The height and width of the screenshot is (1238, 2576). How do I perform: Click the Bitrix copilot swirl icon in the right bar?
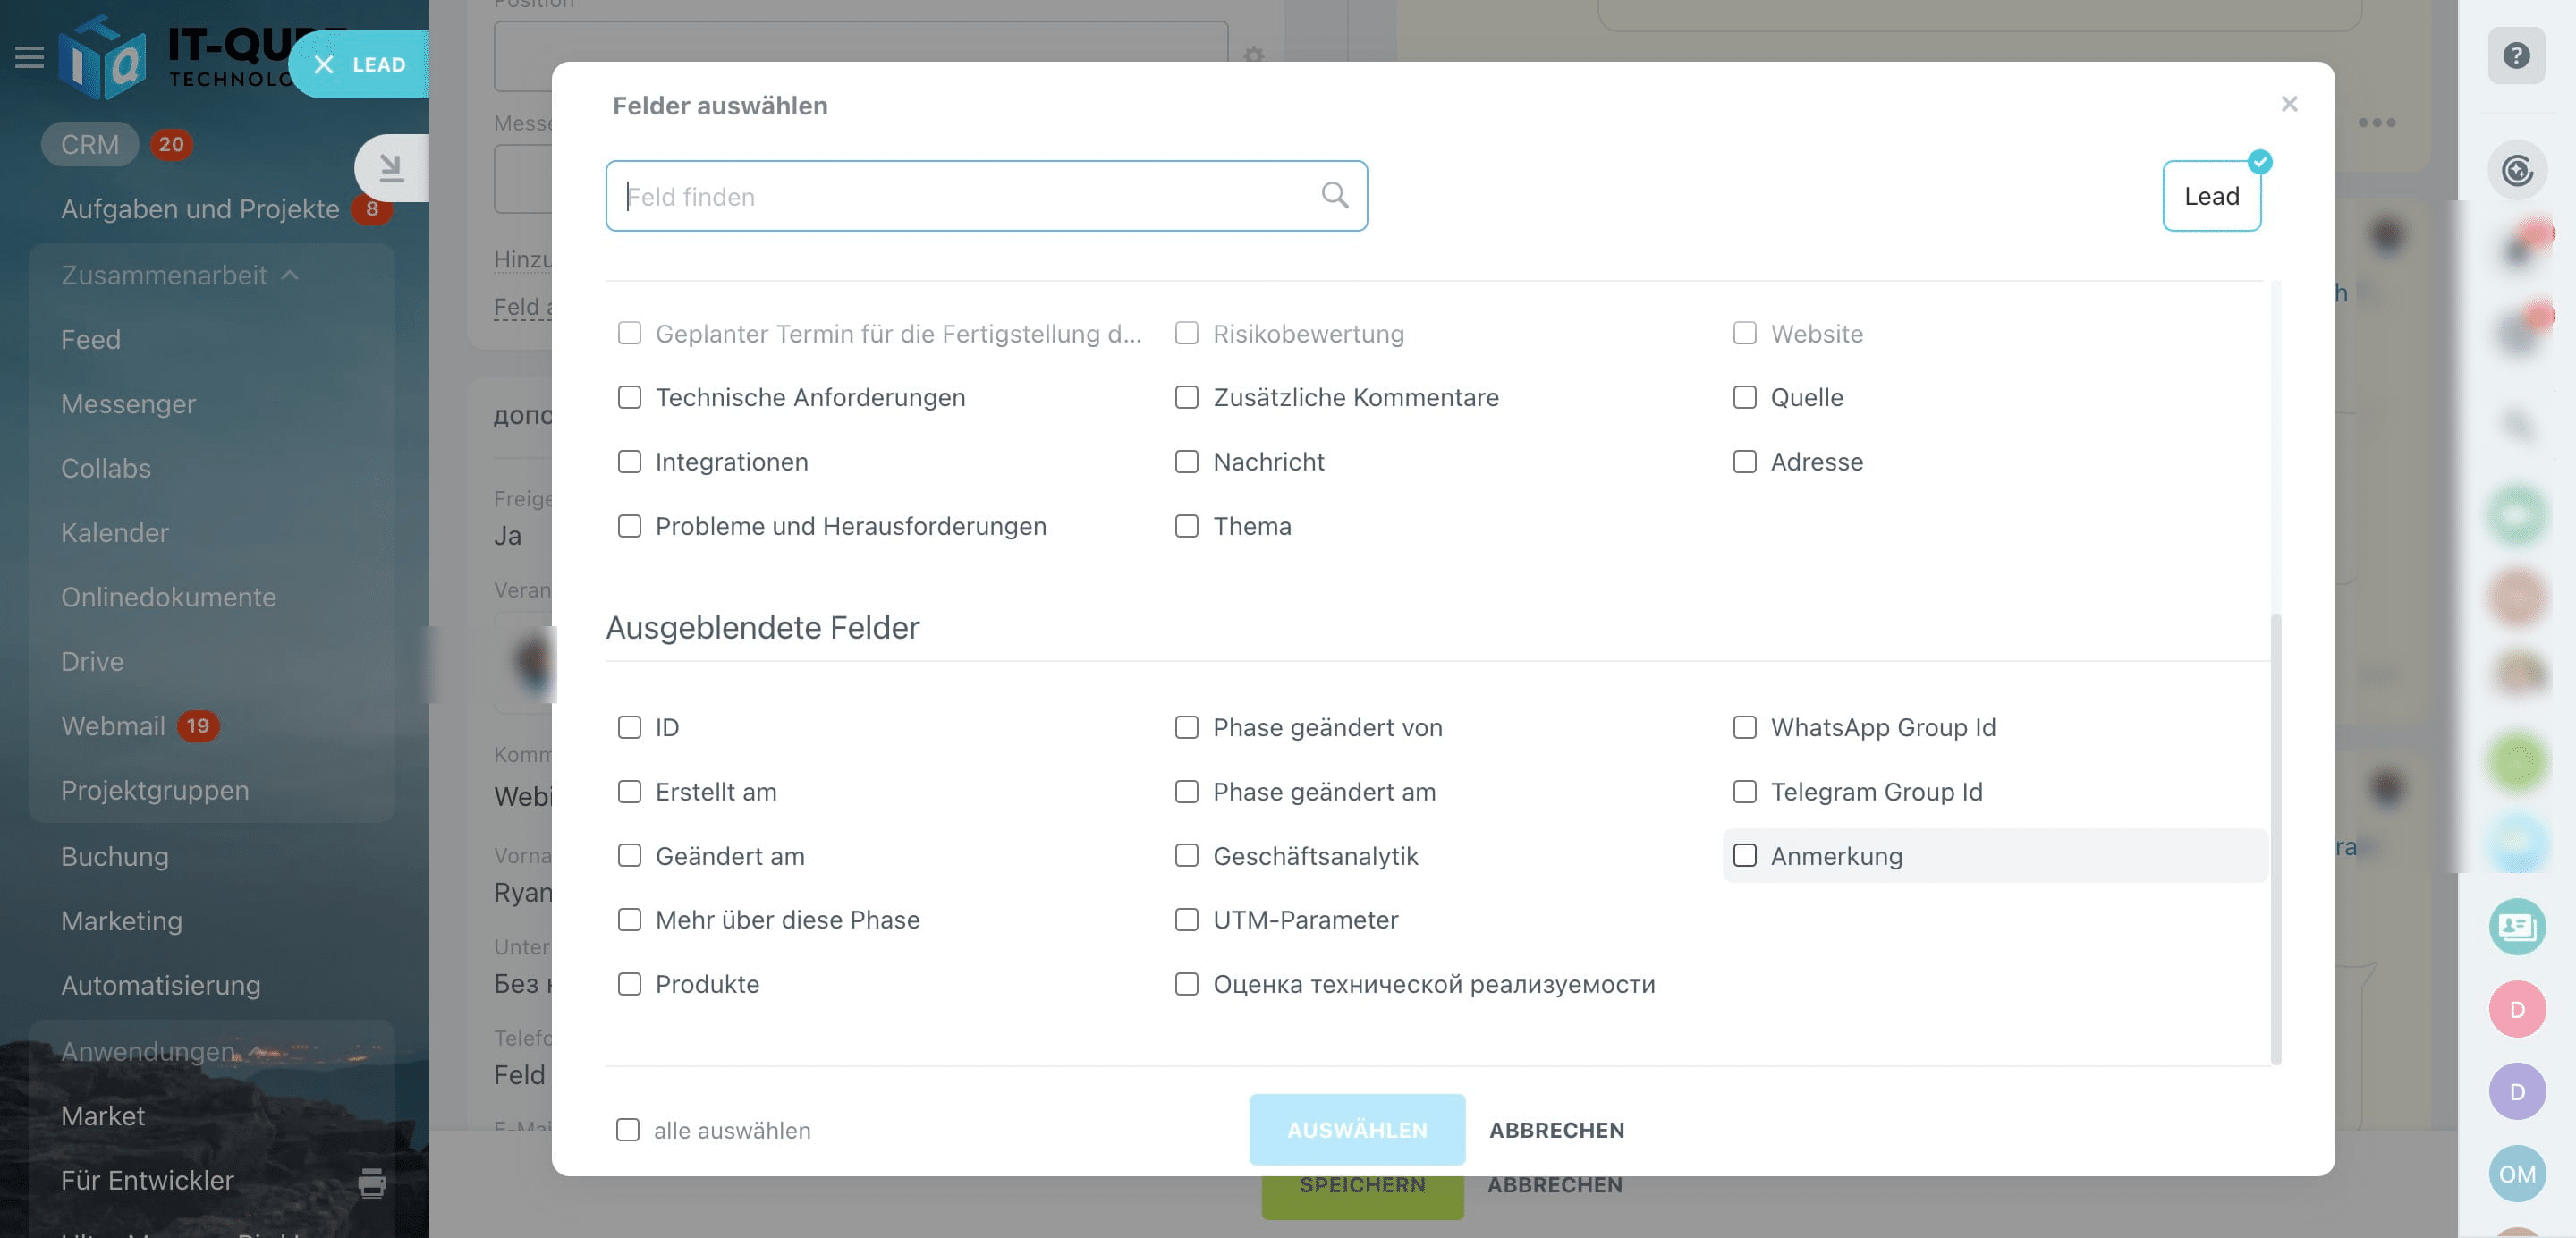(2516, 170)
